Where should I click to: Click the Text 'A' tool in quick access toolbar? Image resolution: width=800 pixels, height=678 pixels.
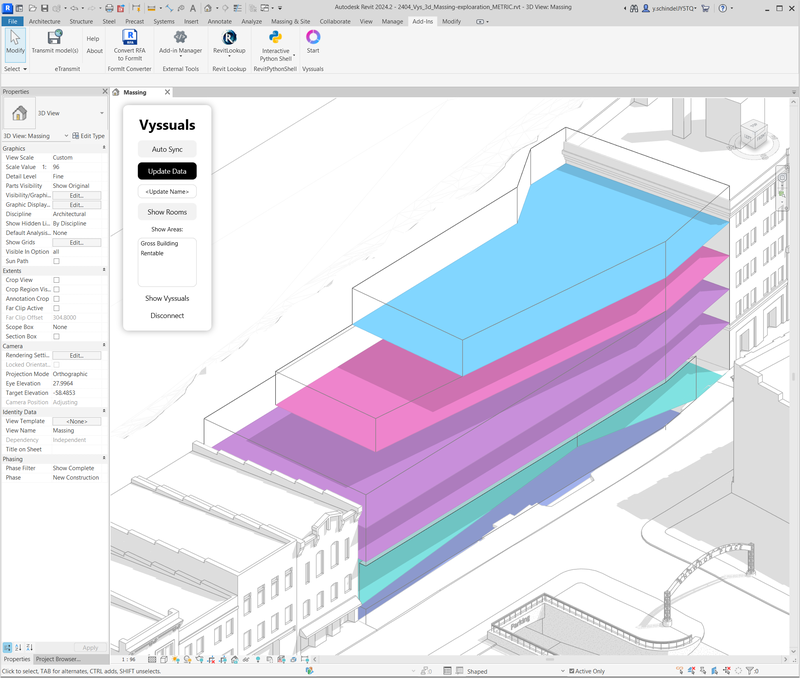tap(193, 8)
